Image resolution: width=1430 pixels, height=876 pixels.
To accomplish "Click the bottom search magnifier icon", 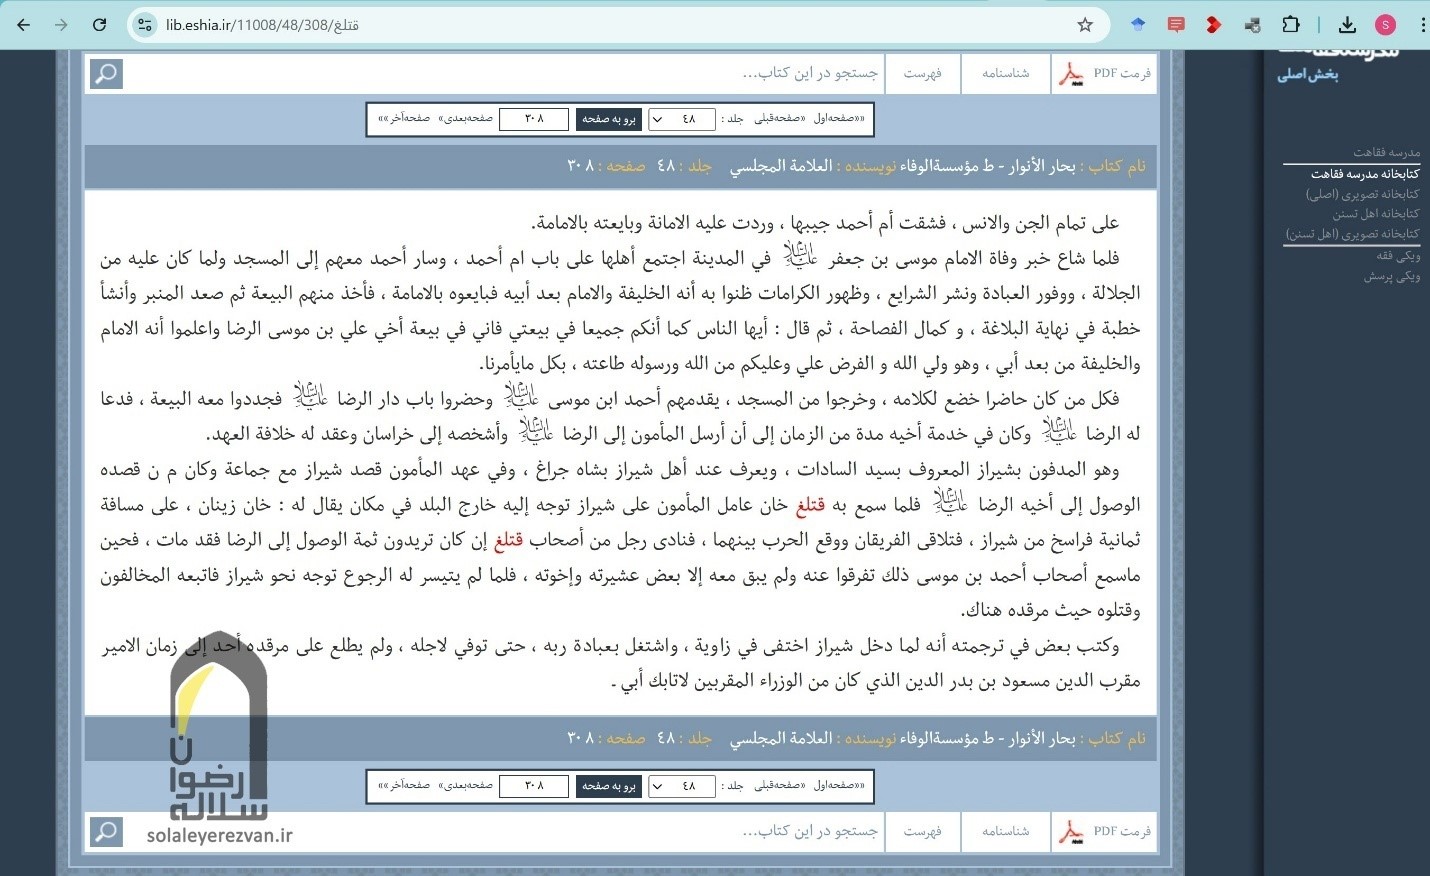I will pyautogui.click(x=106, y=832).
